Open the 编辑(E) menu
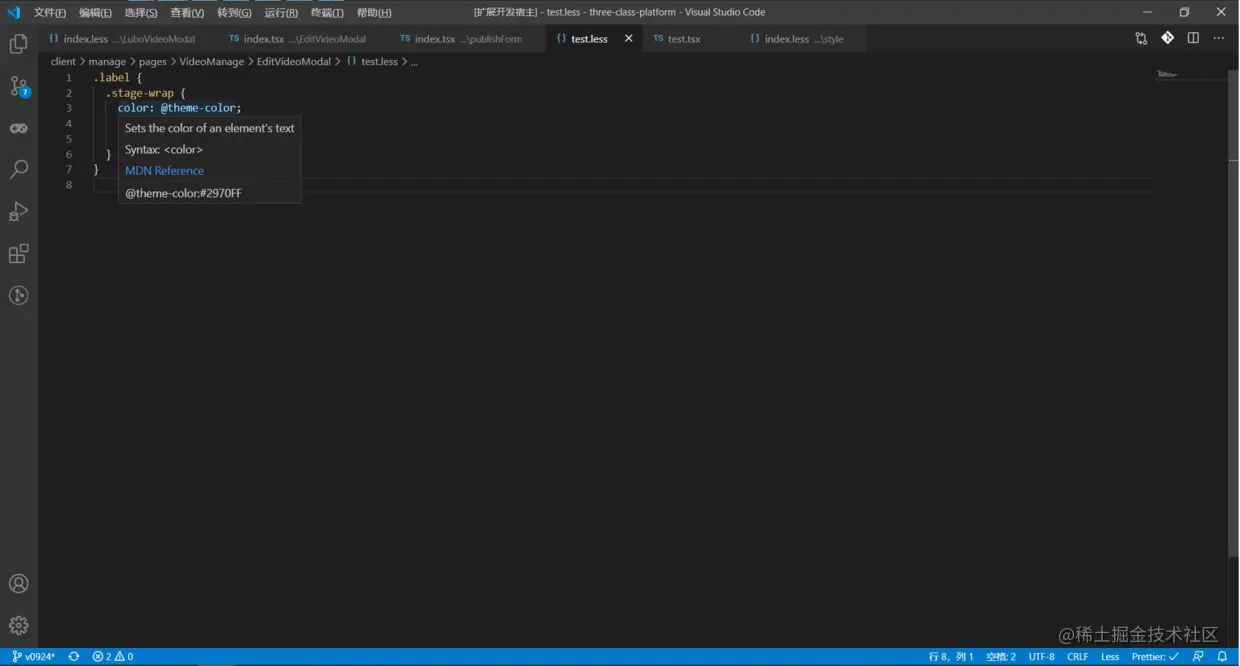Screen dimensions: 1240x666 96,12
